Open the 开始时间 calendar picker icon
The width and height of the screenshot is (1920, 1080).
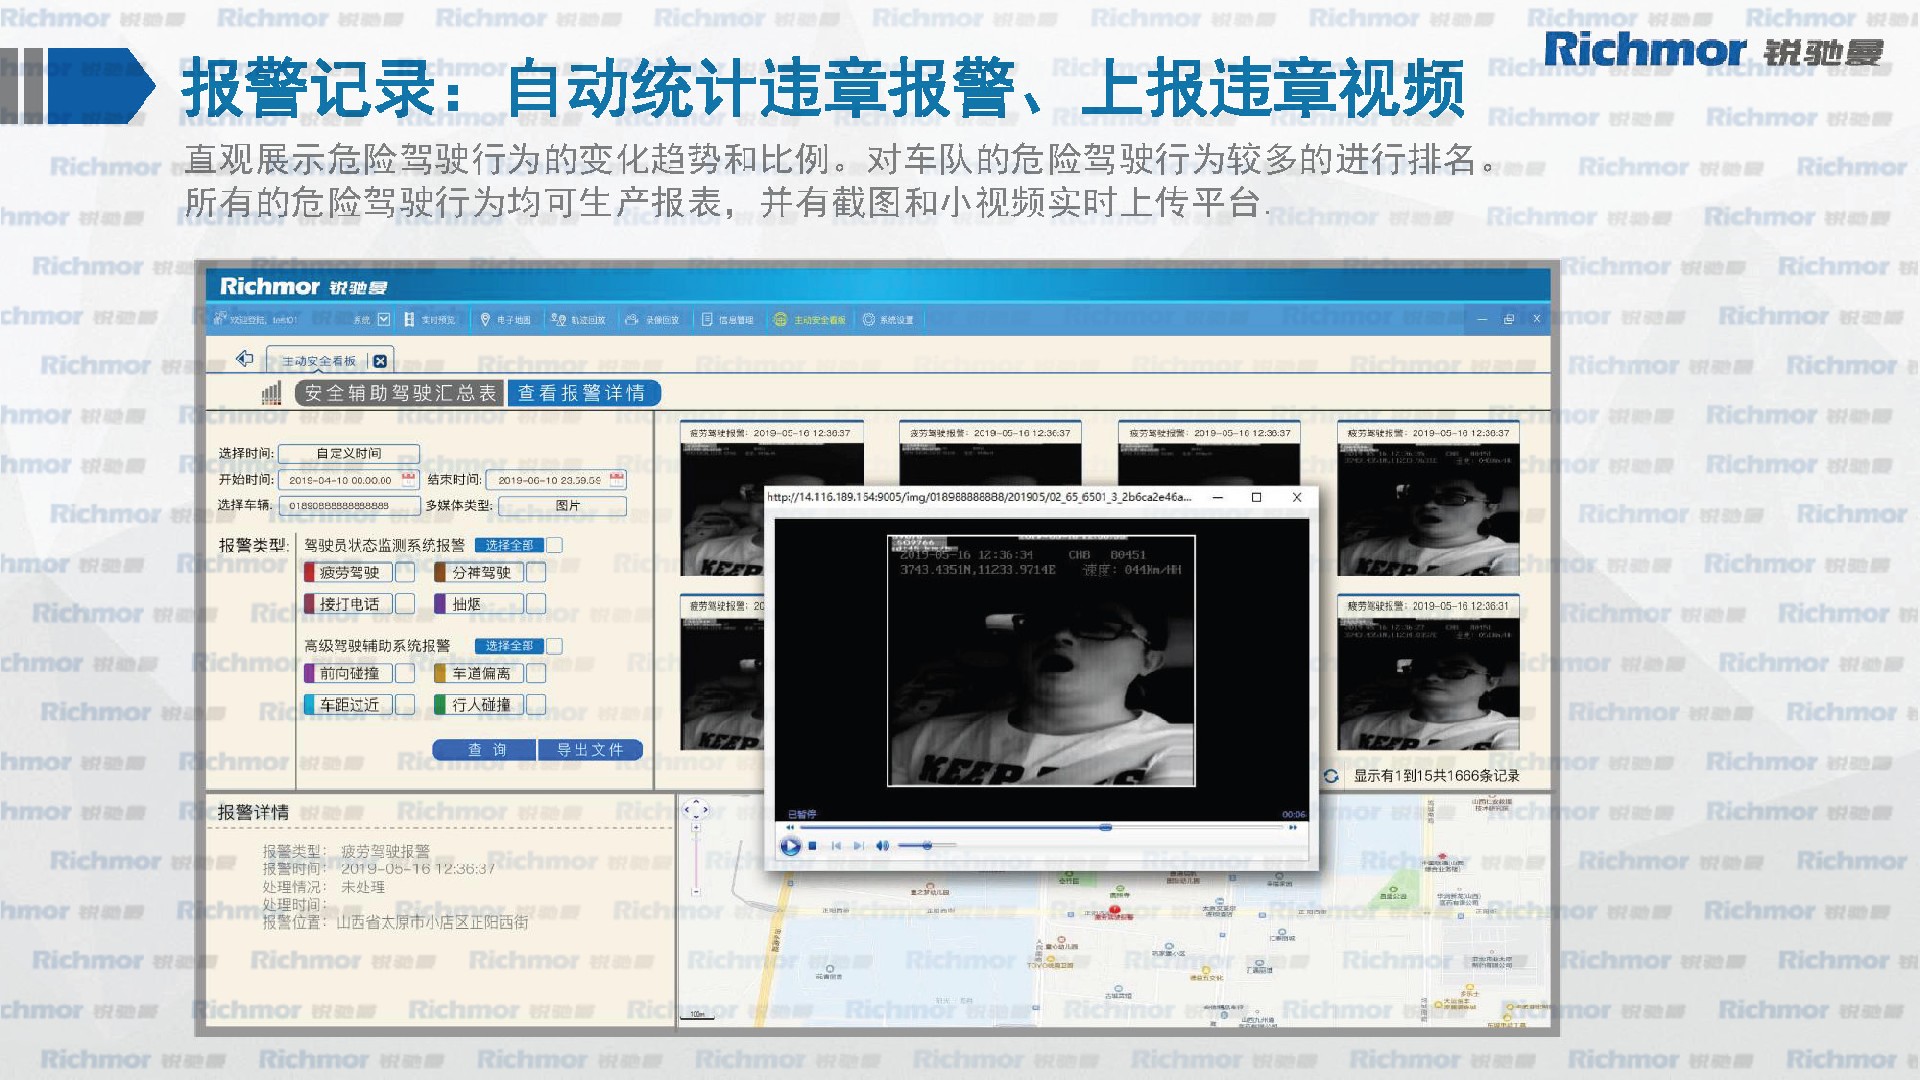[409, 480]
